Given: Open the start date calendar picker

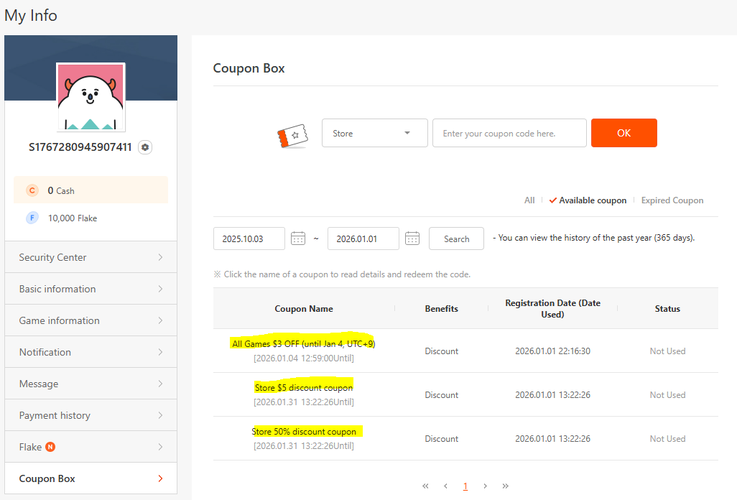Looking at the screenshot, I should coord(298,238).
